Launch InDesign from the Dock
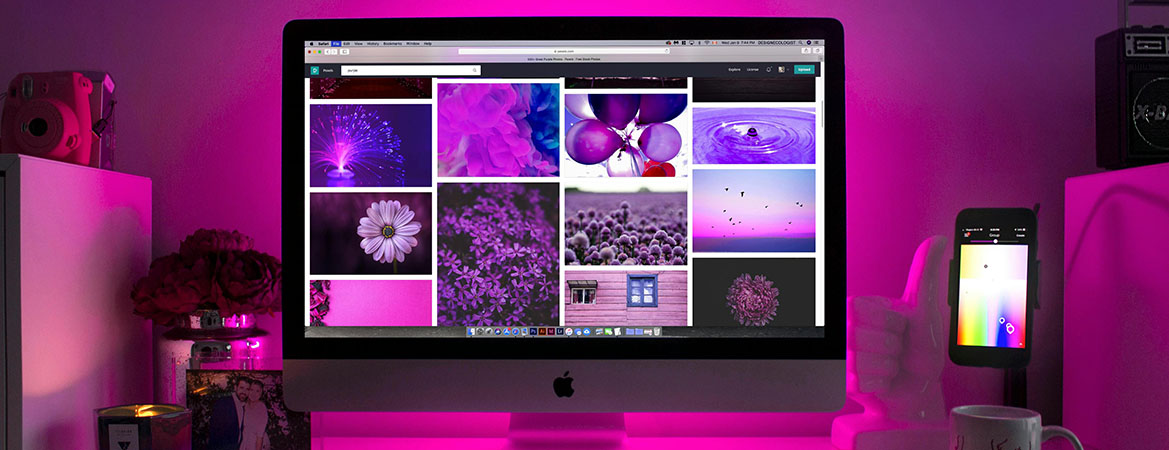1169x450 pixels. (551, 332)
